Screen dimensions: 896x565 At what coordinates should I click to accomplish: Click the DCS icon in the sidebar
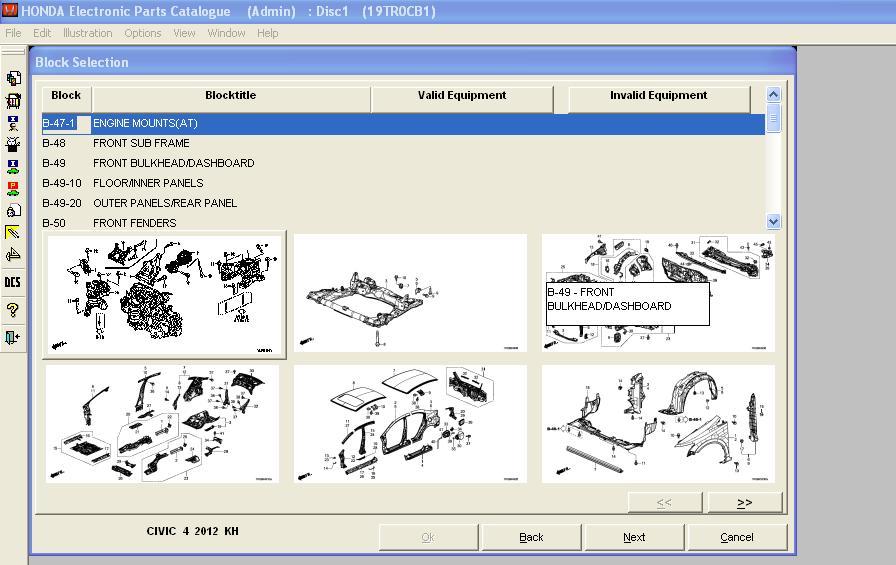(x=13, y=282)
